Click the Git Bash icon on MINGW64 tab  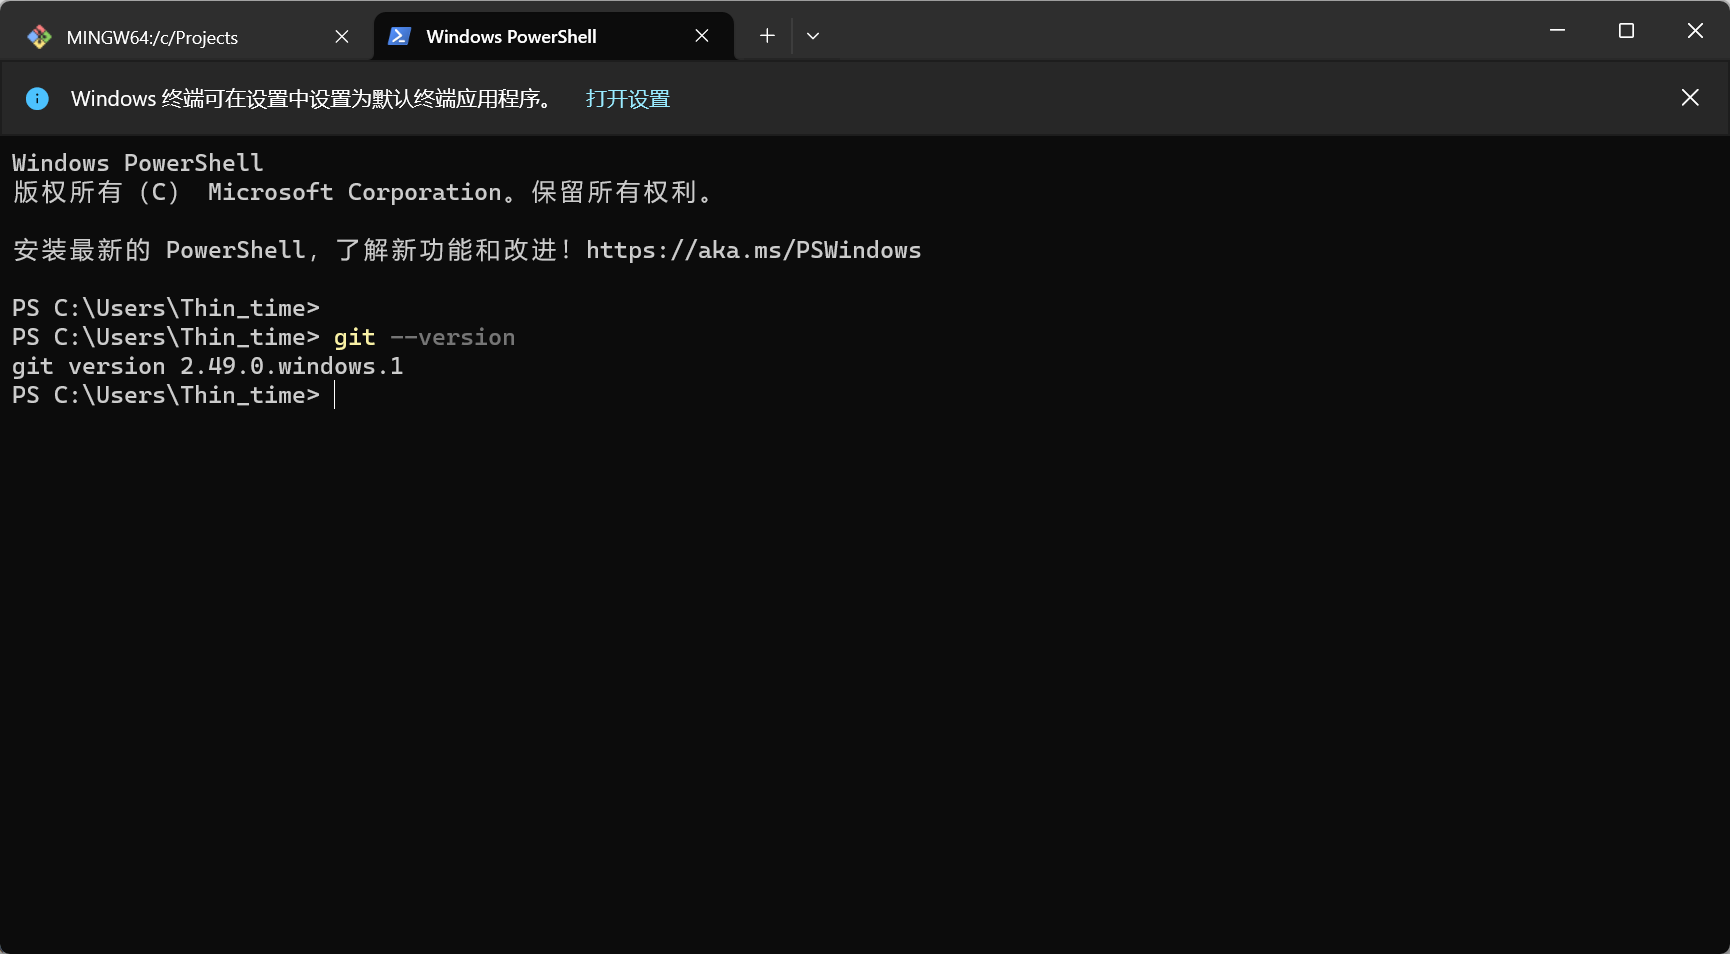(40, 37)
